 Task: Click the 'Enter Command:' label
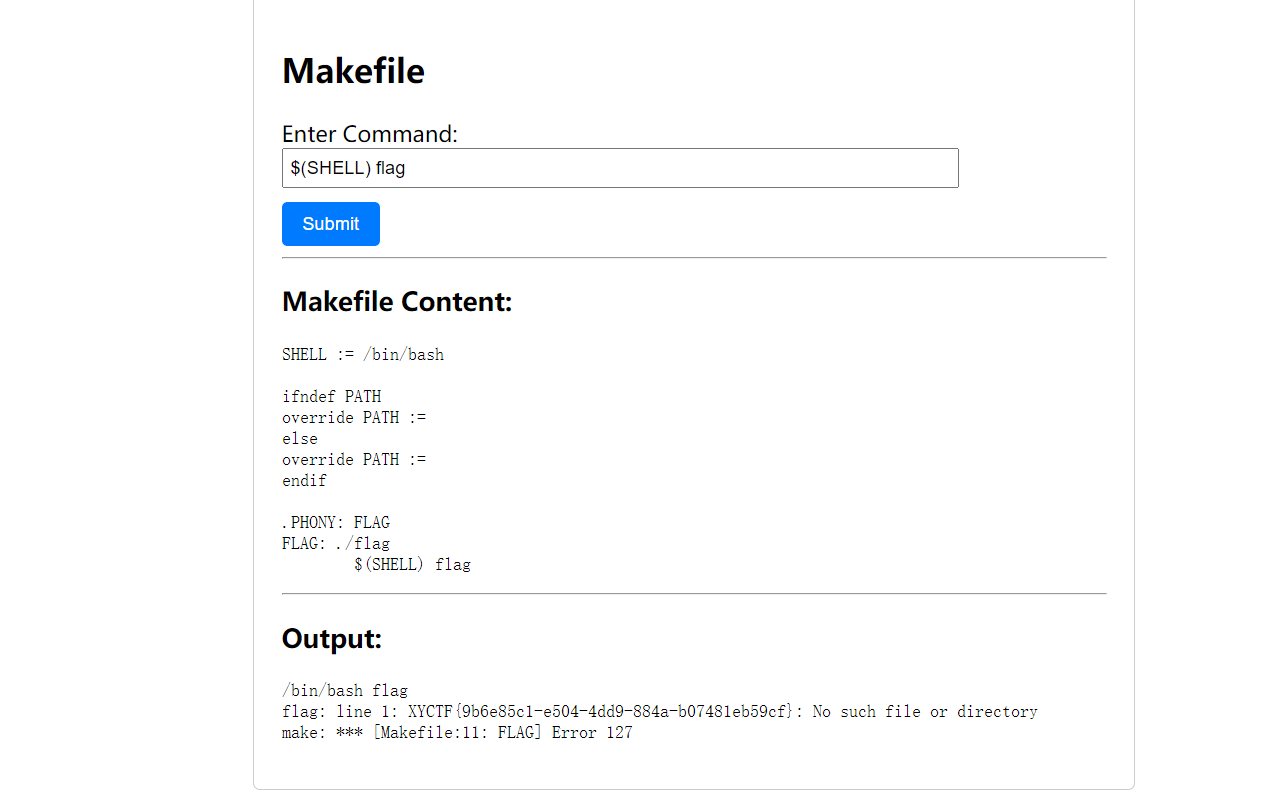[369, 134]
